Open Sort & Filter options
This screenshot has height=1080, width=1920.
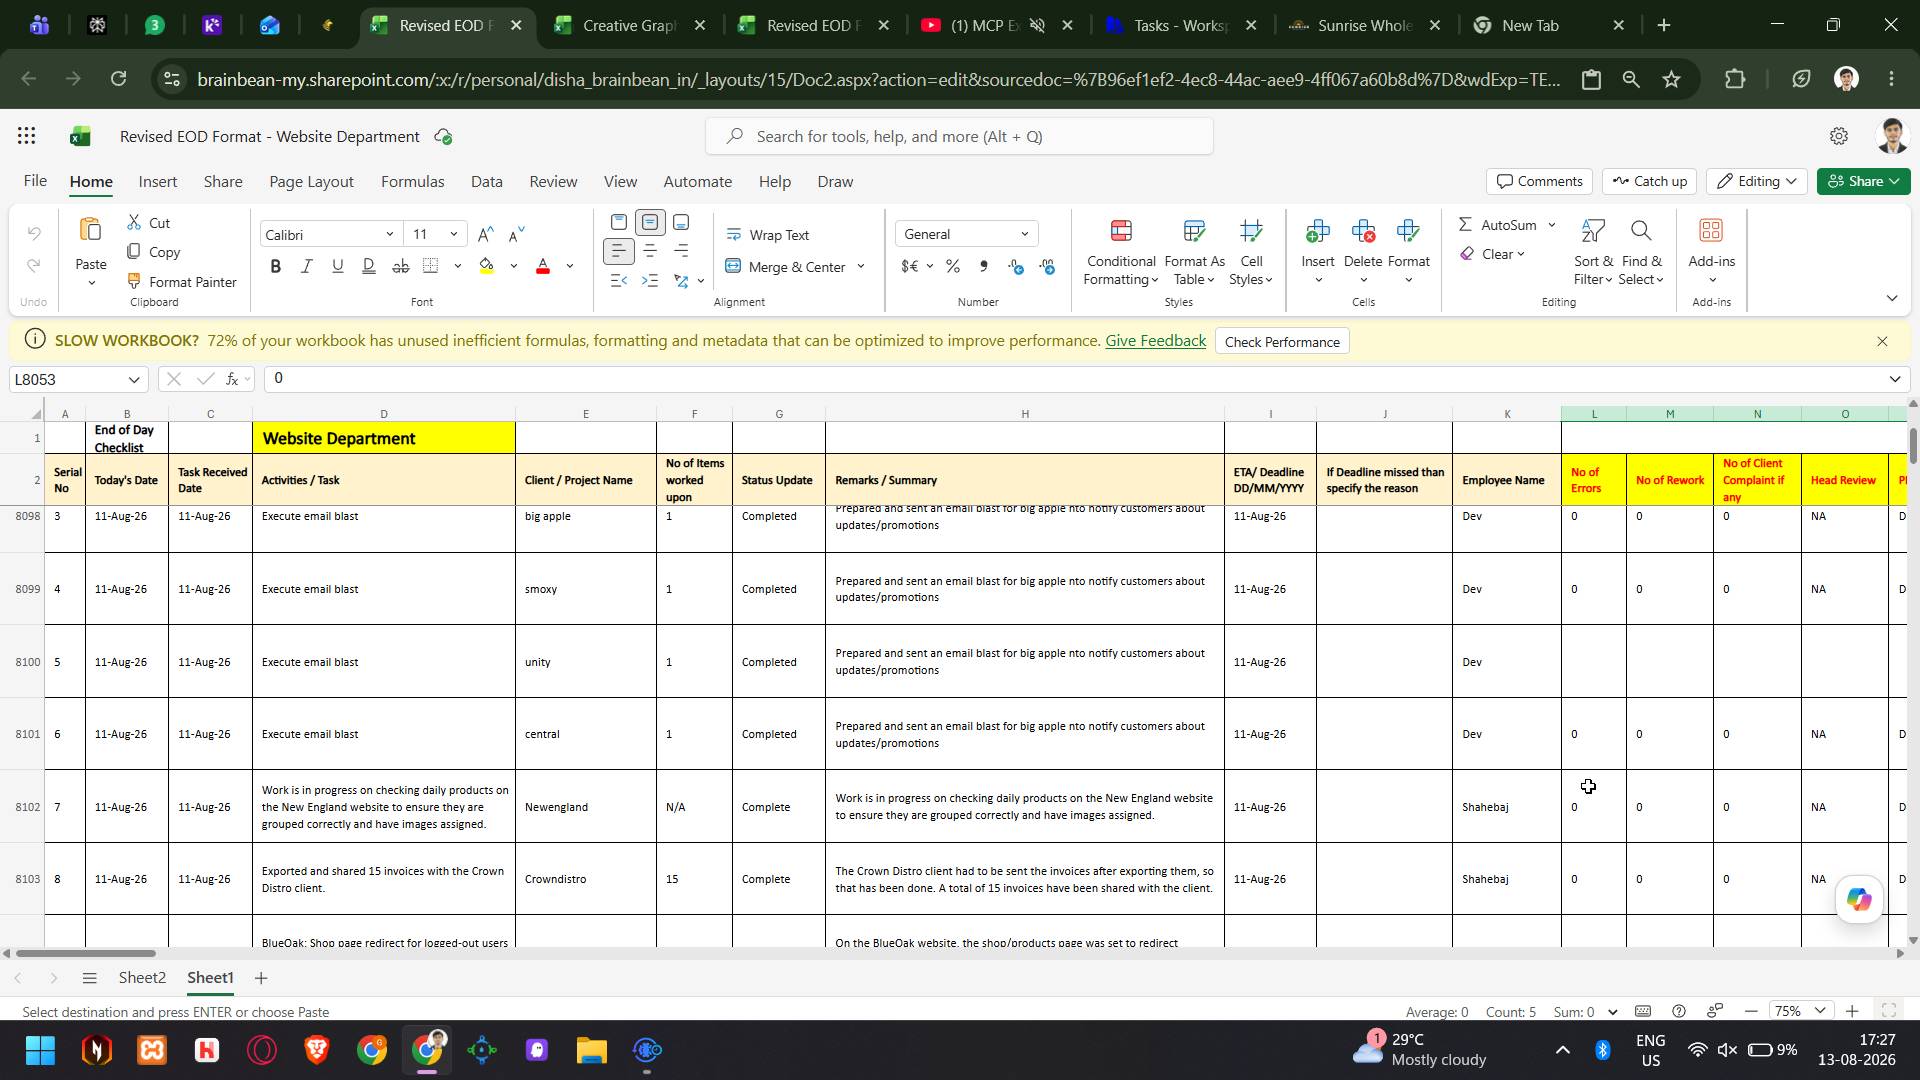coord(1593,254)
